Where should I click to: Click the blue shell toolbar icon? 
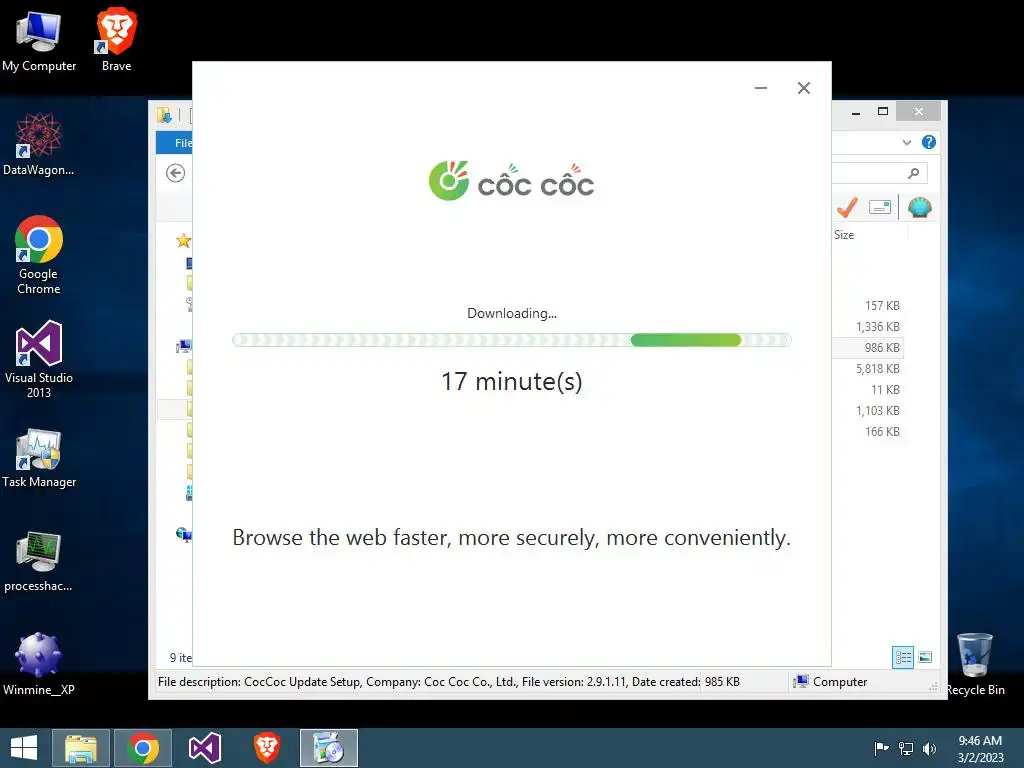click(x=920, y=208)
